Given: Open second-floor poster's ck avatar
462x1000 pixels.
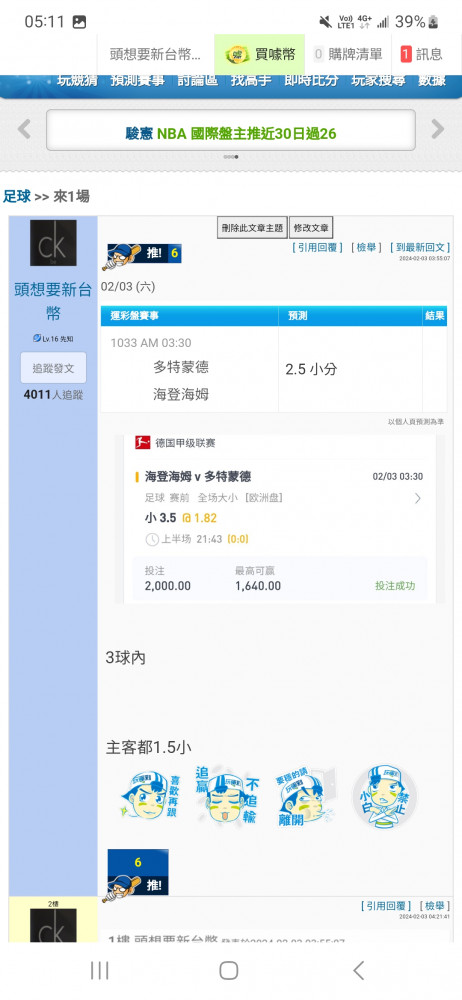Looking at the screenshot, I should tap(53, 925).
